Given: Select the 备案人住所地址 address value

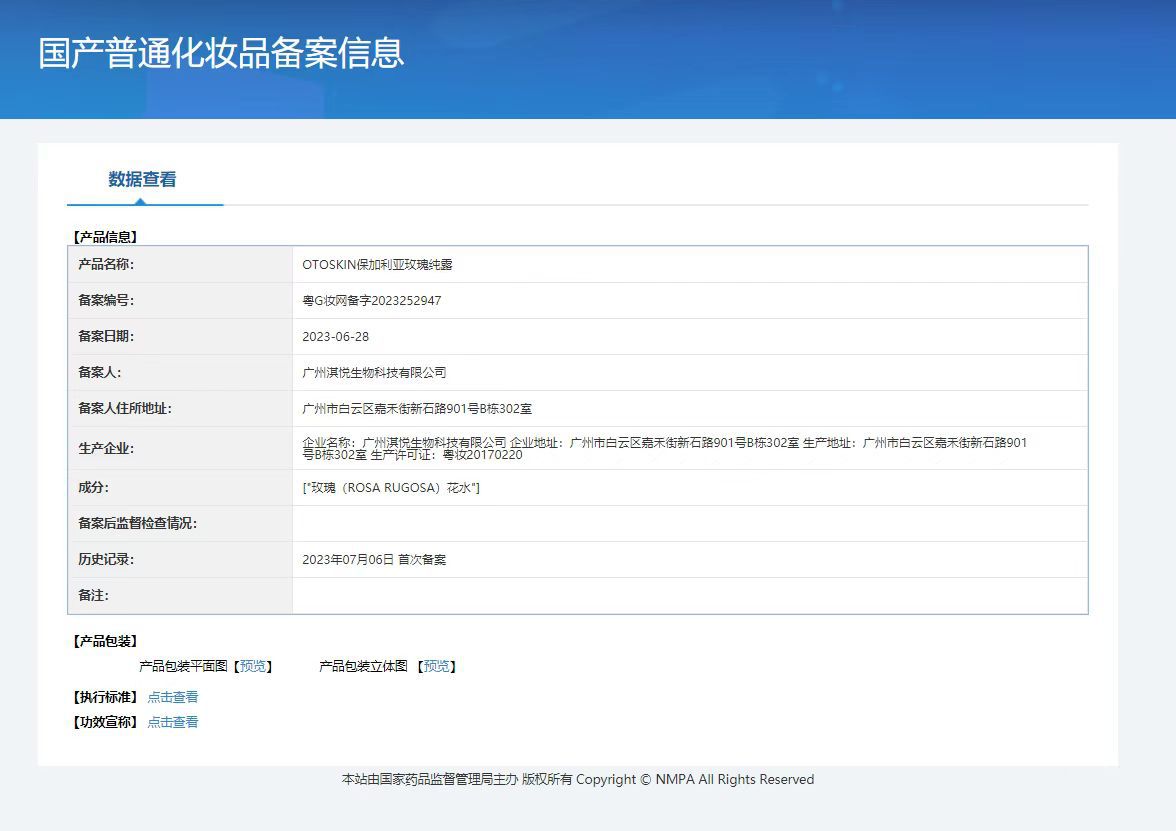Looking at the screenshot, I should click(x=417, y=409).
